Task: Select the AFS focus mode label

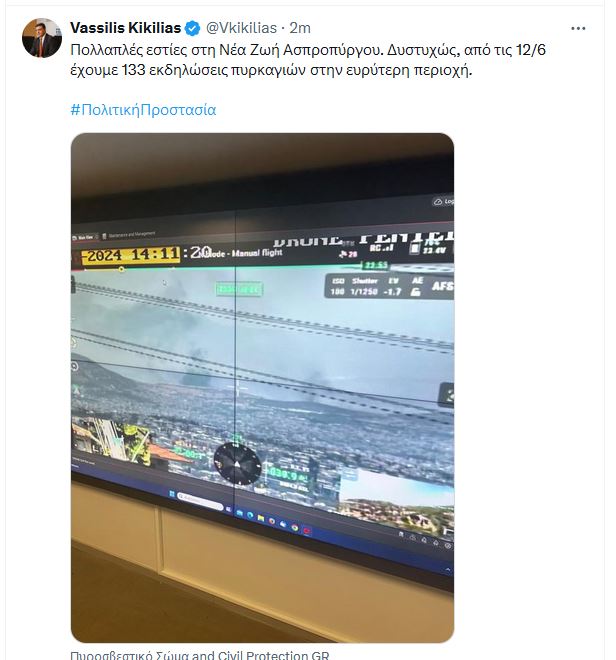Action: (443, 286)
